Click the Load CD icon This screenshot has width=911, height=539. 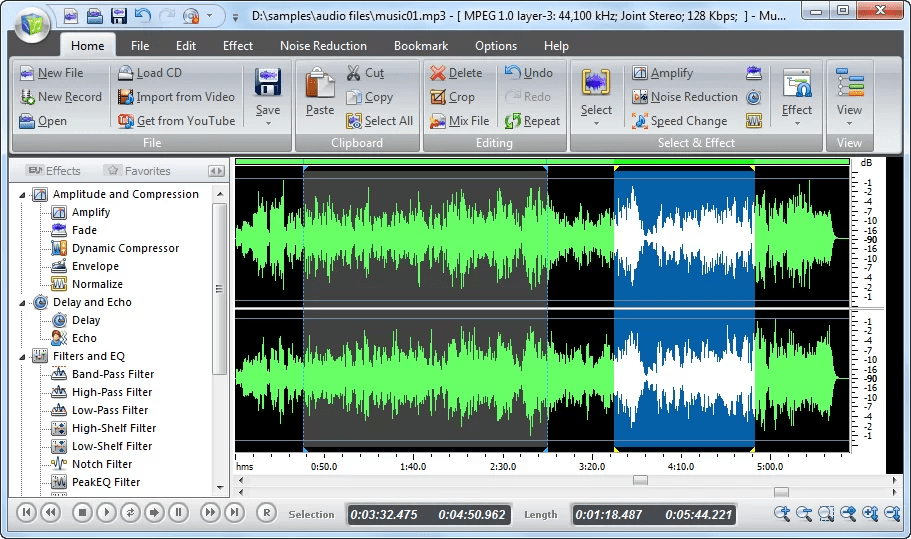point(125,73)
